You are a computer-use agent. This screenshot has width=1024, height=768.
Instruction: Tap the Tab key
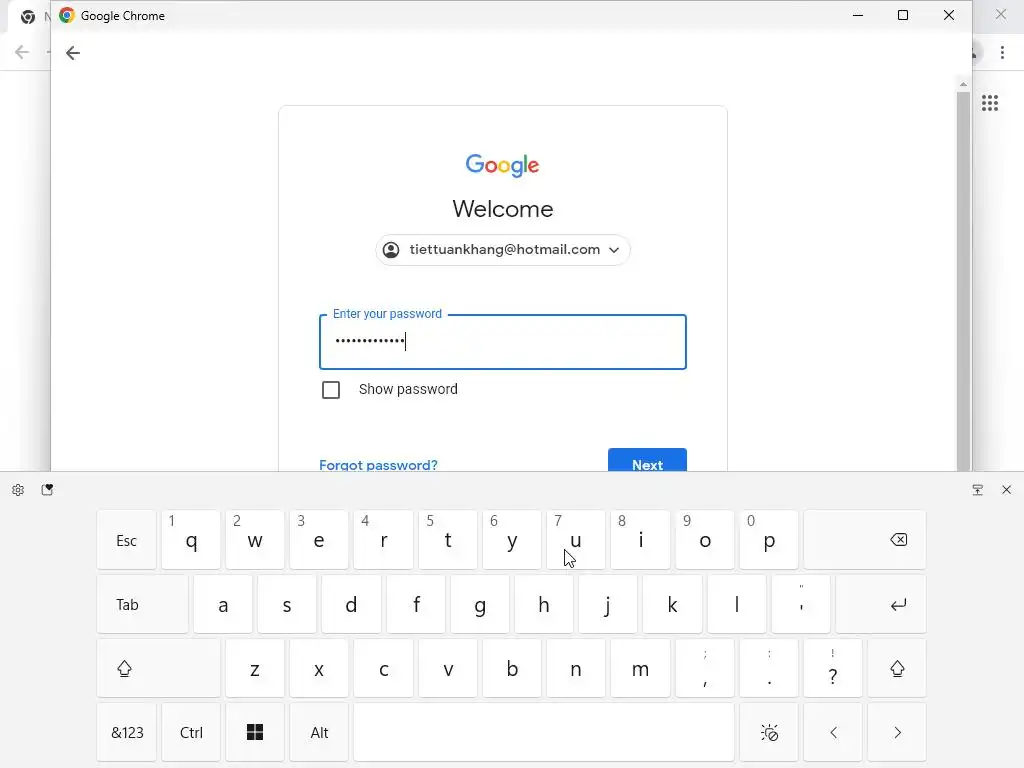point(142,604)
